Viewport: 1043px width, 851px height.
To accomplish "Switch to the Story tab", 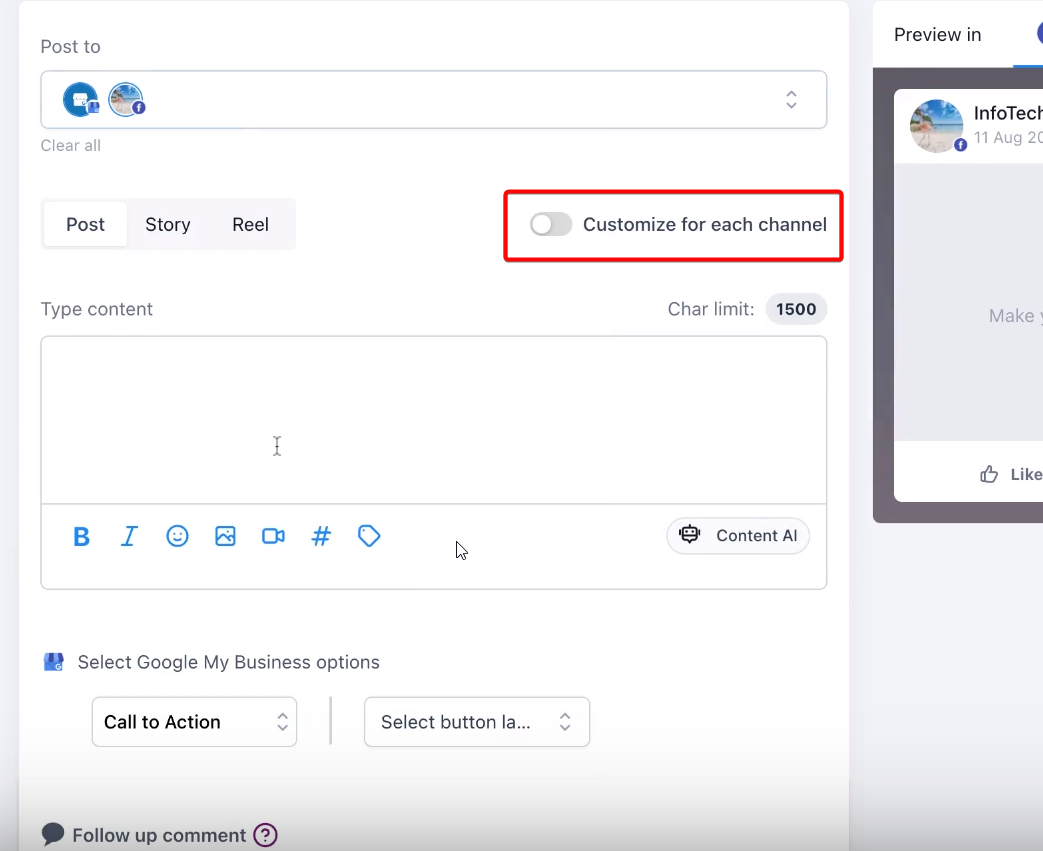I will pyautogui.click(x=167, y=225).
